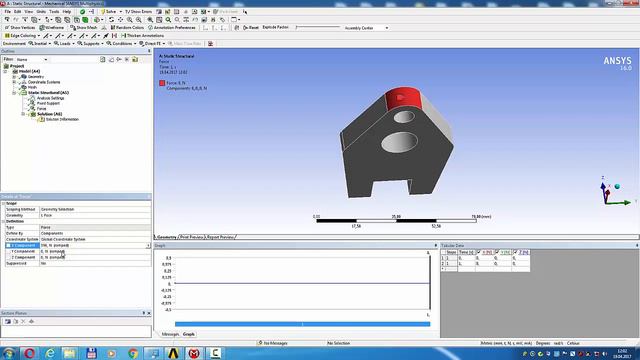Open the Inertial dropdown
This screenshot has height=360, width=640.
[x=40, y=44]
